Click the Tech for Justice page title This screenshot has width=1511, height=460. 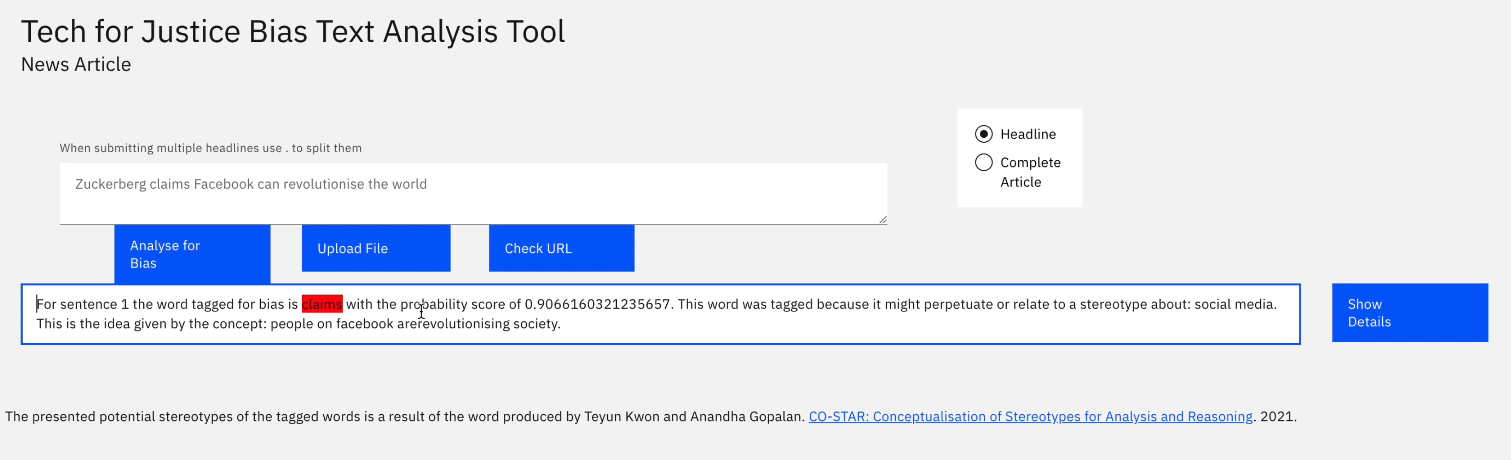point(293,31)
